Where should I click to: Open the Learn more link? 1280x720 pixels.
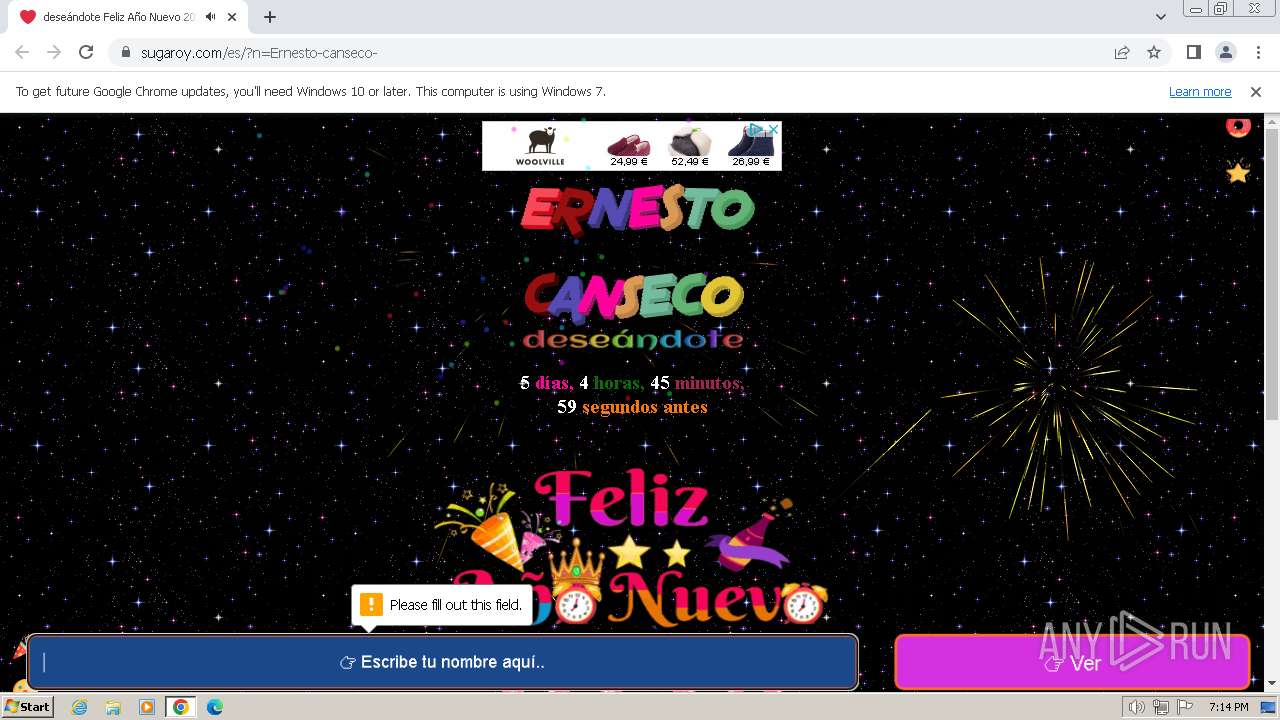pyautogui.click(x=1200, y=91)
